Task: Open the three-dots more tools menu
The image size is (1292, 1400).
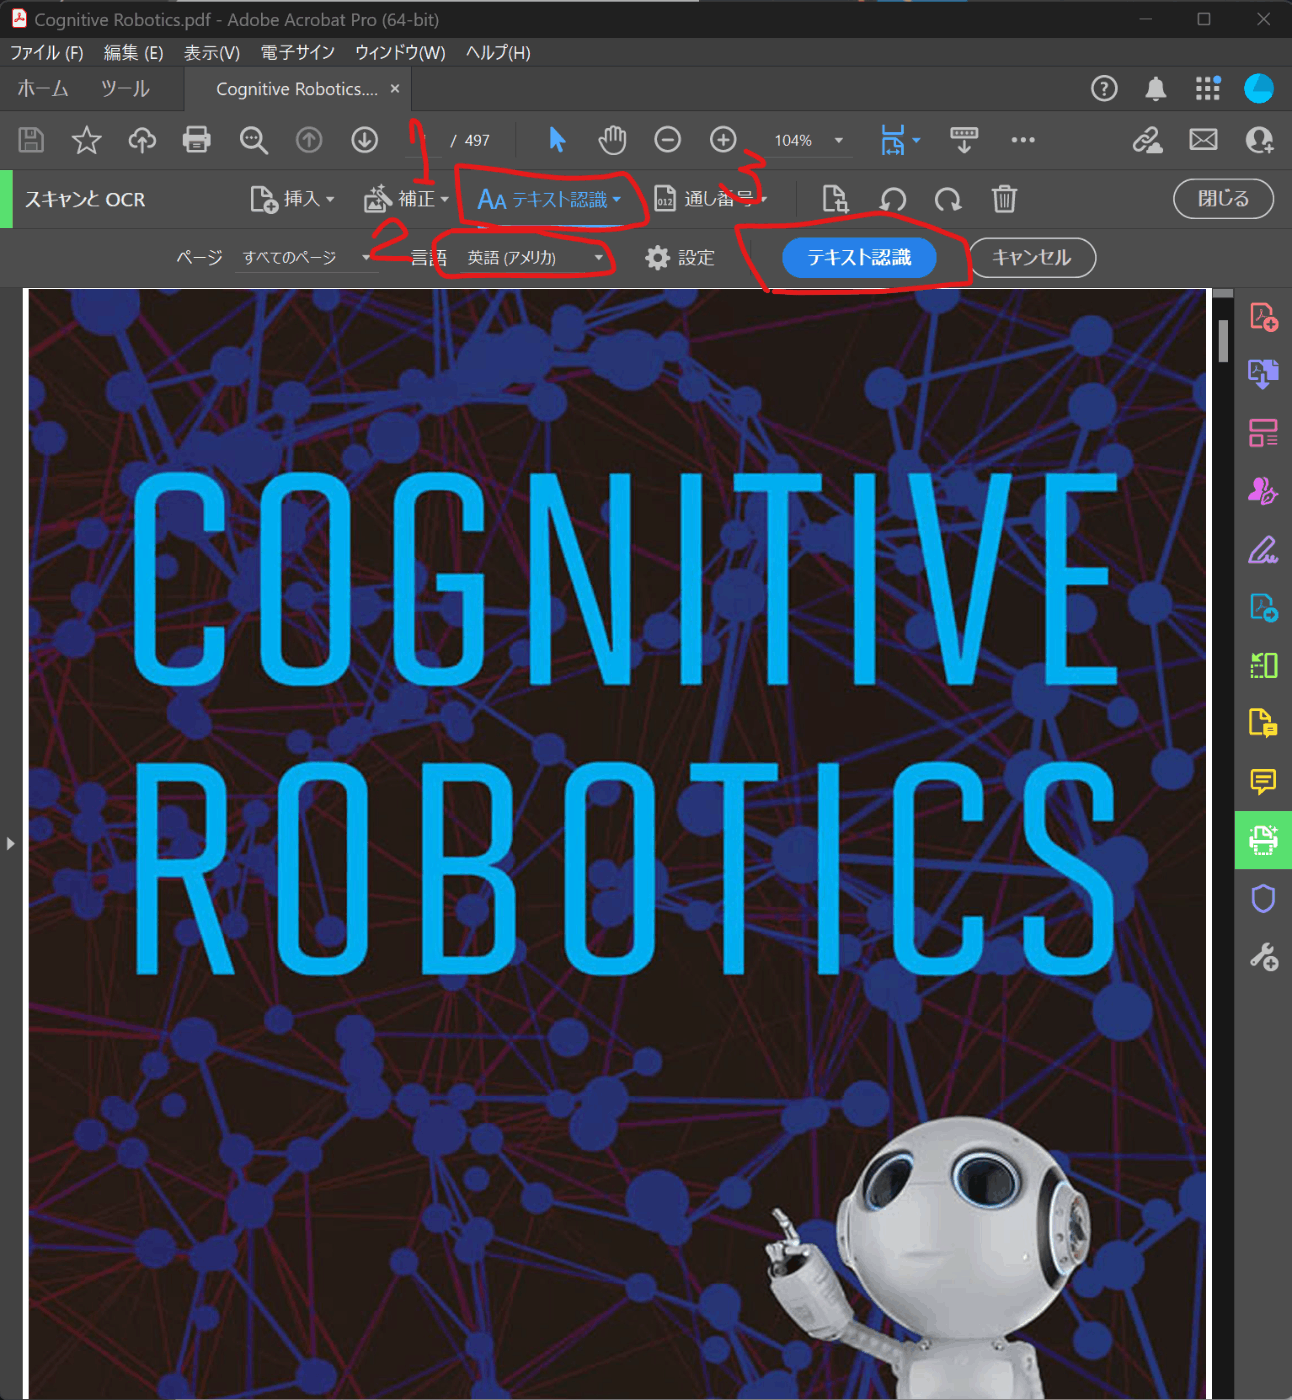Action: (1023, 140)
